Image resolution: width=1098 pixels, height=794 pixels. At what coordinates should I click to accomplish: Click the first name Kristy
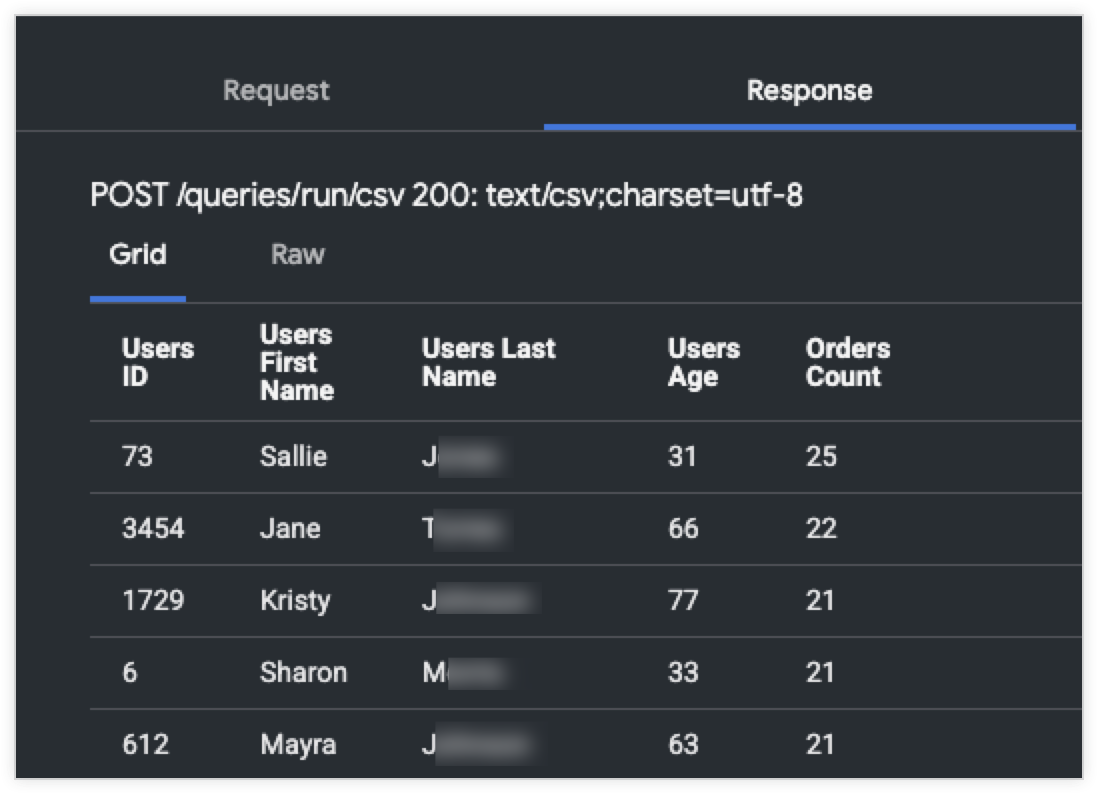[295, 601]
